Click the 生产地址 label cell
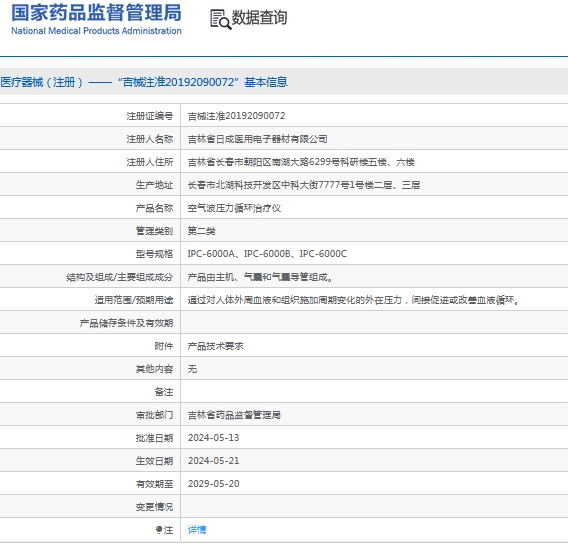The height and width of the screenshot is (549, 568). (154, 185)
